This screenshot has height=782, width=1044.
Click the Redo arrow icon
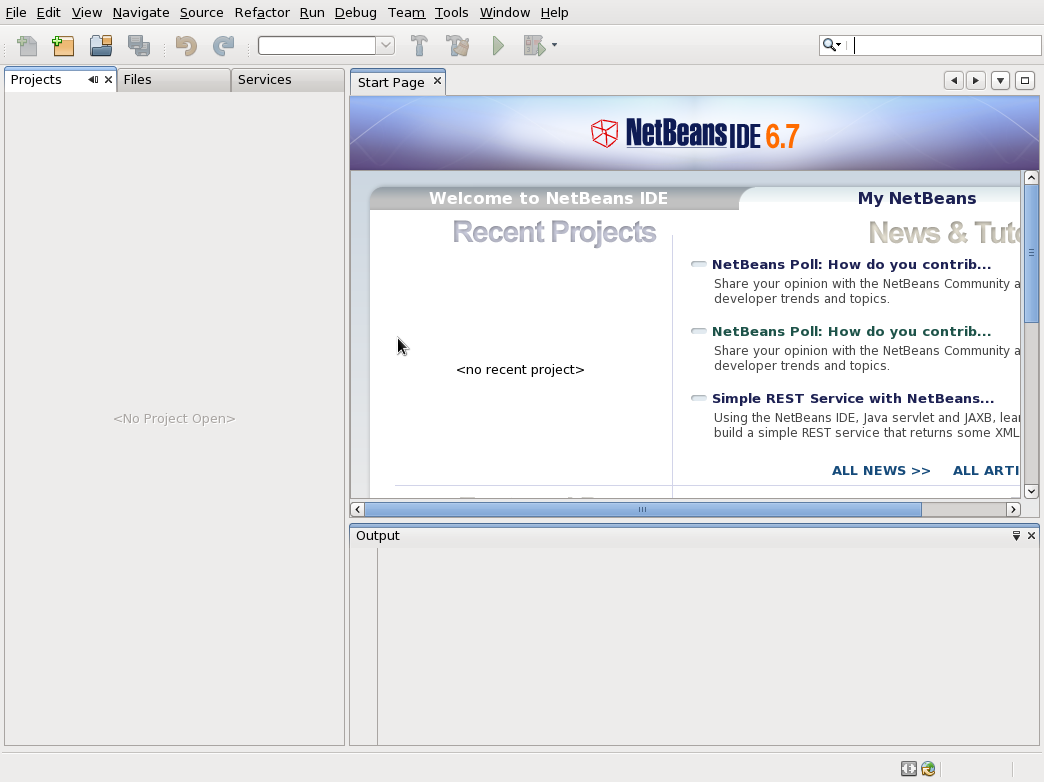pos(223,45)
